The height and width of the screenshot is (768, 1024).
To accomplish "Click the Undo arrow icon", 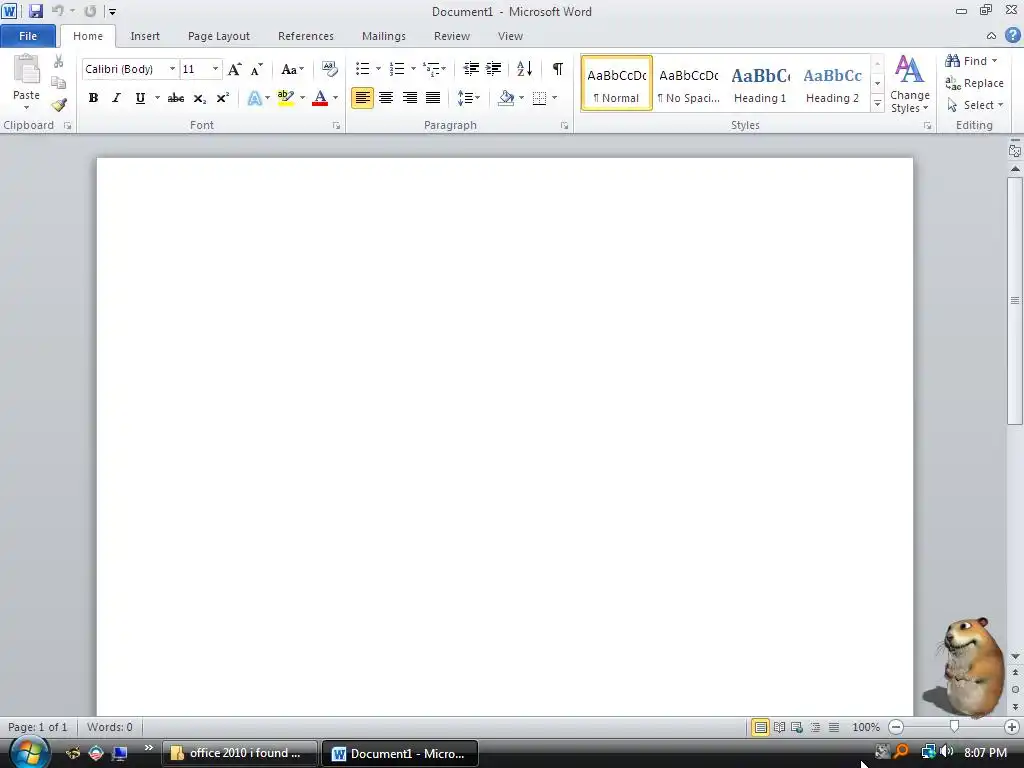I will [x=57, y=11].
